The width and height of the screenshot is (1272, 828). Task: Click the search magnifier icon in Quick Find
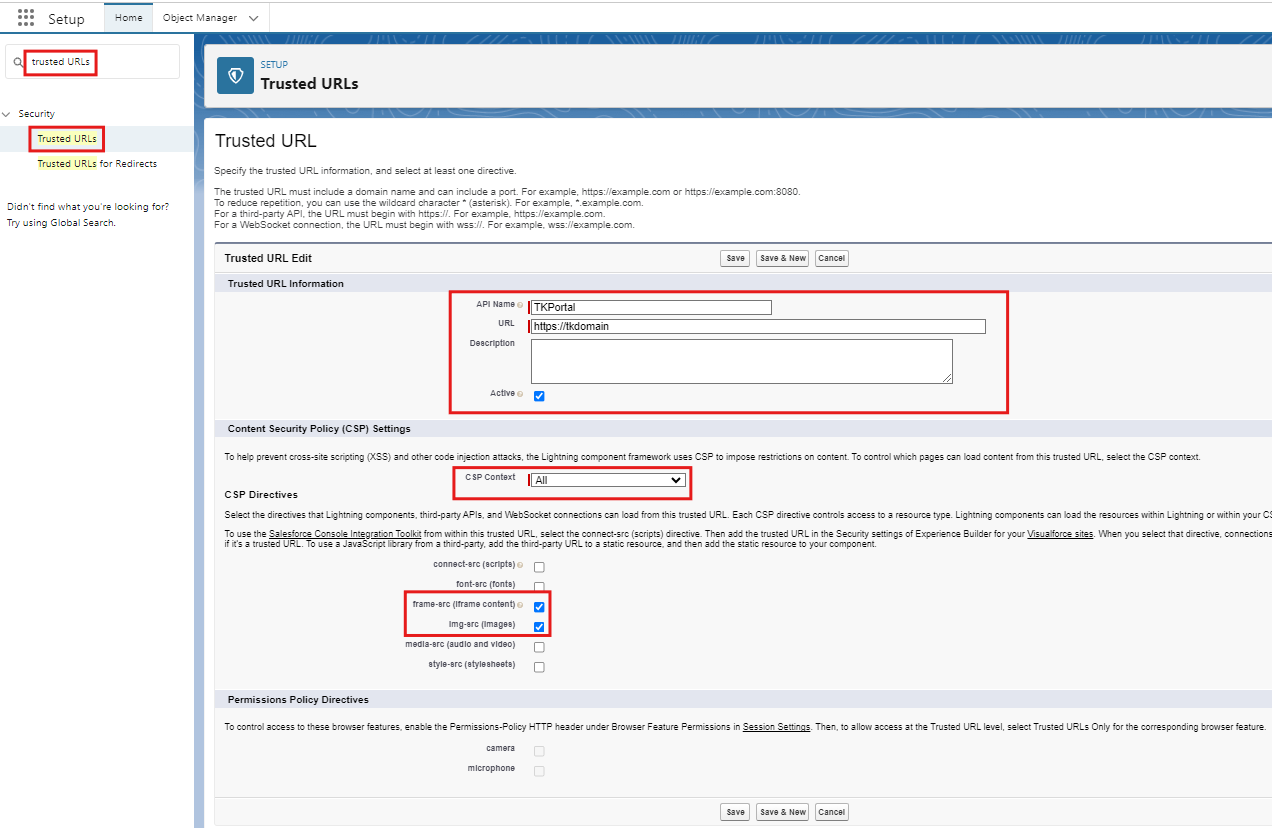point(18,62)
